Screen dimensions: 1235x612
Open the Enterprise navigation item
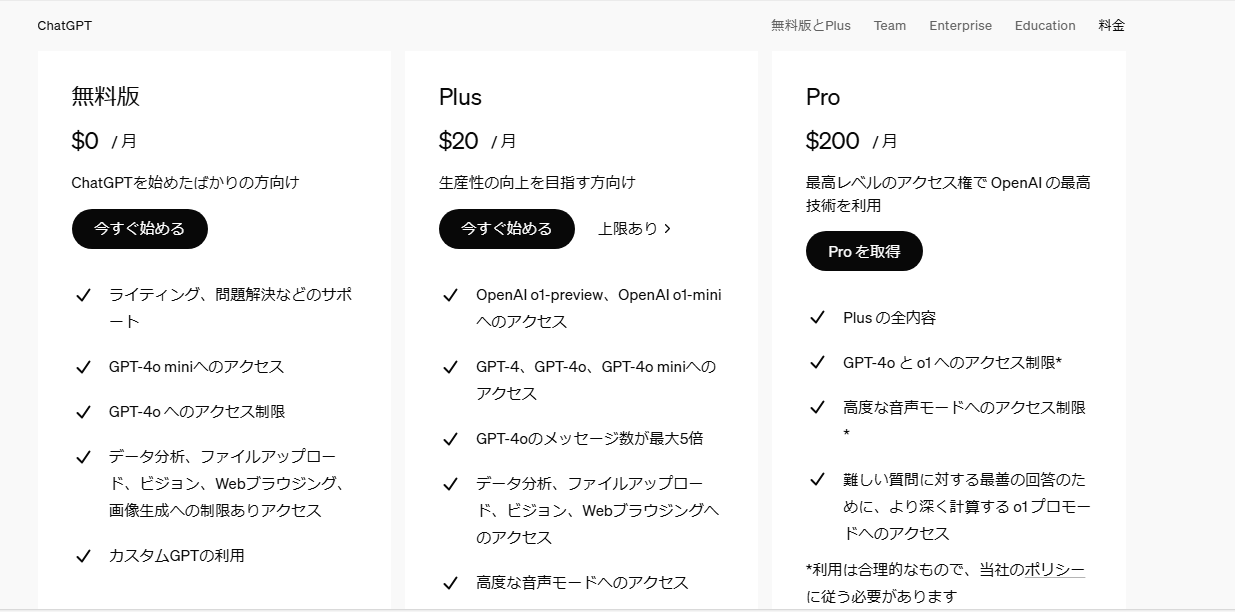959,25
